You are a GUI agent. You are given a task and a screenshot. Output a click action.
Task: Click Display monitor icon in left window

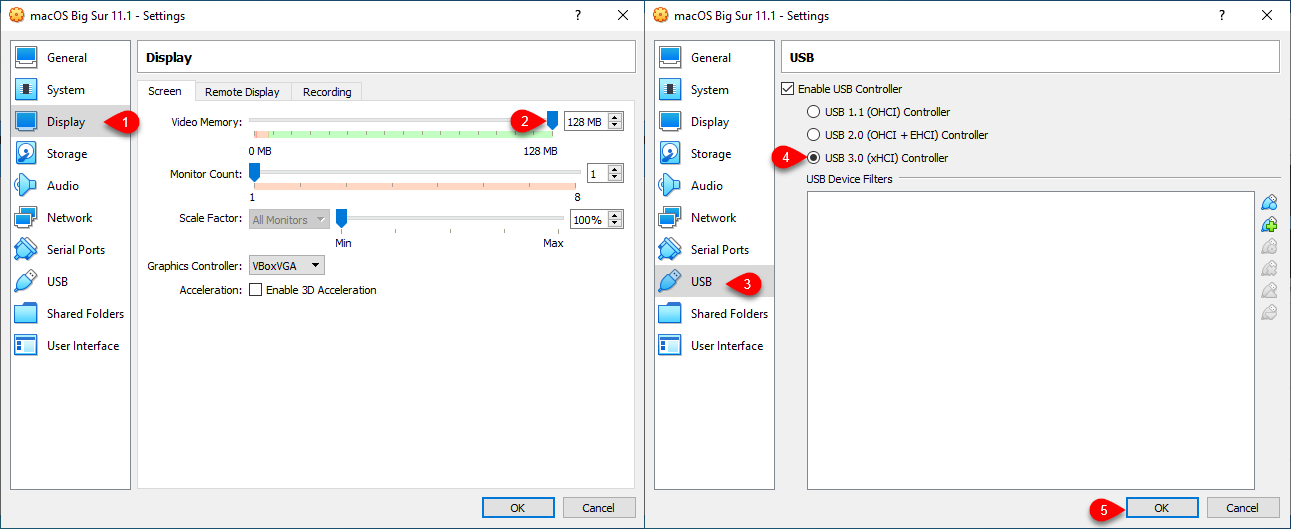[x=26, y=122]
